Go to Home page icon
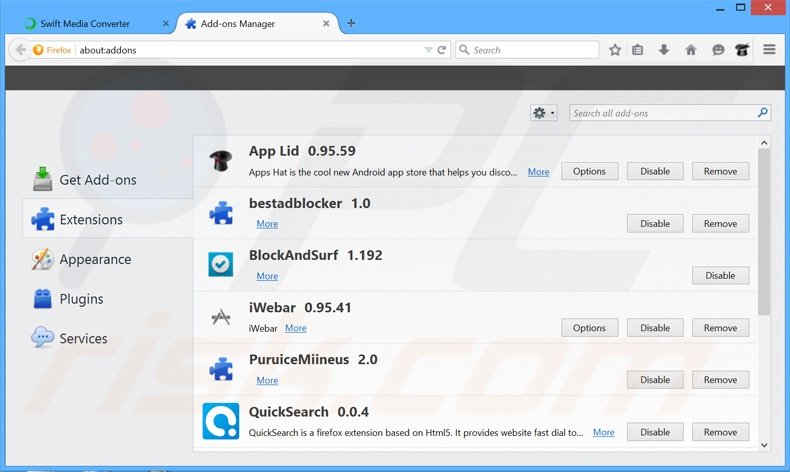Viewport: 790px width, 472px height. pyautogui.click(x=691, y=50)
